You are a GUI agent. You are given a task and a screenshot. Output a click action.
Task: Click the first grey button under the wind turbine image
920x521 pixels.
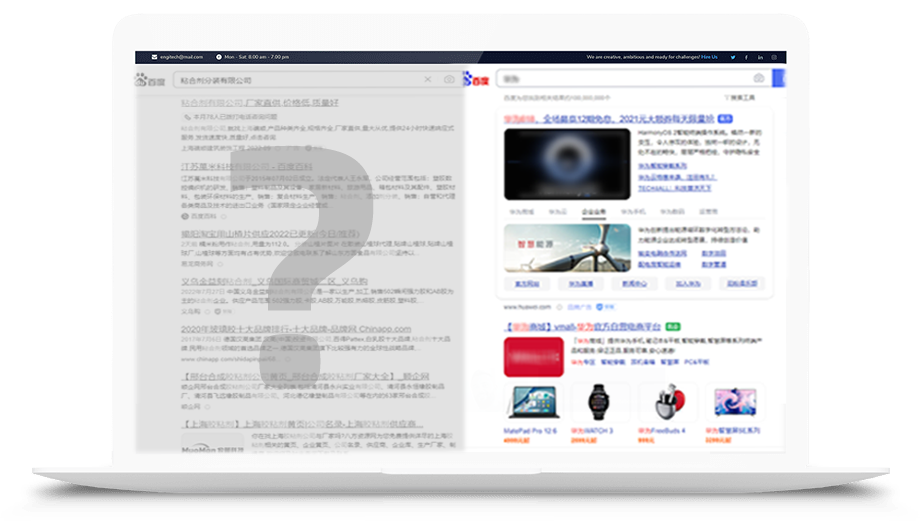[x=527, y=284]
